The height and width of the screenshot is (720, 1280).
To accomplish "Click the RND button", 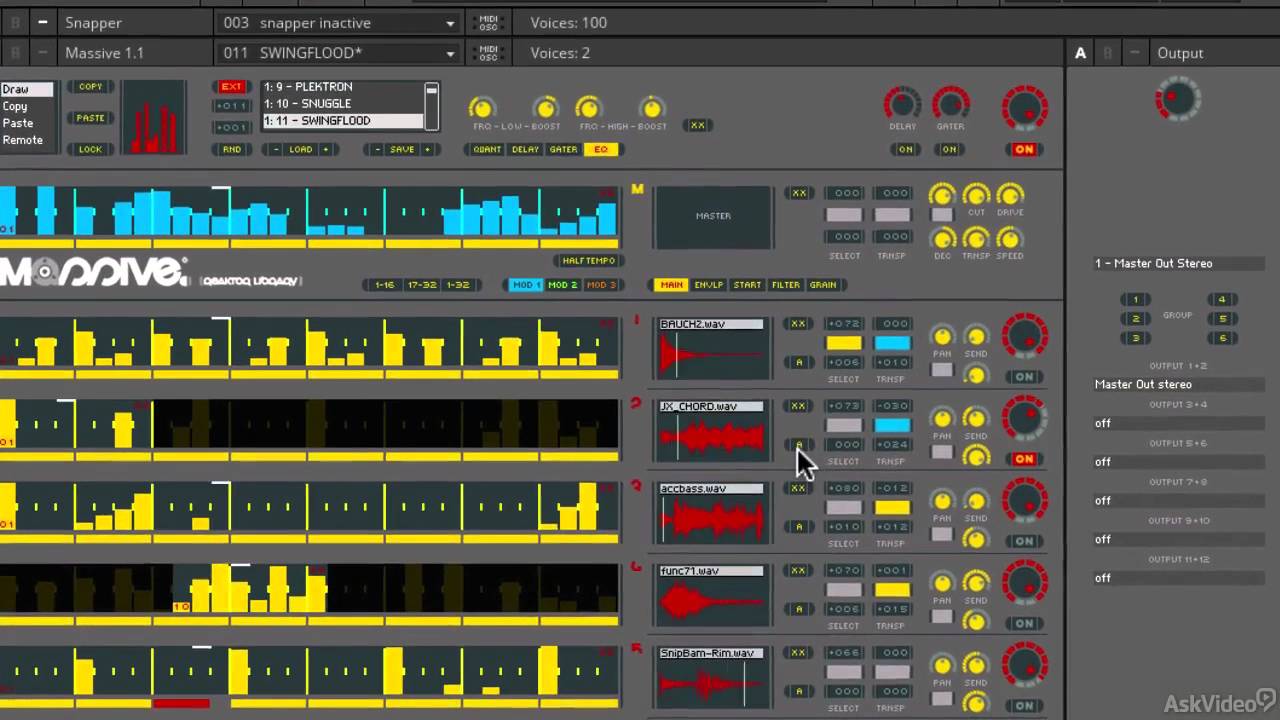I will [231, 149].
